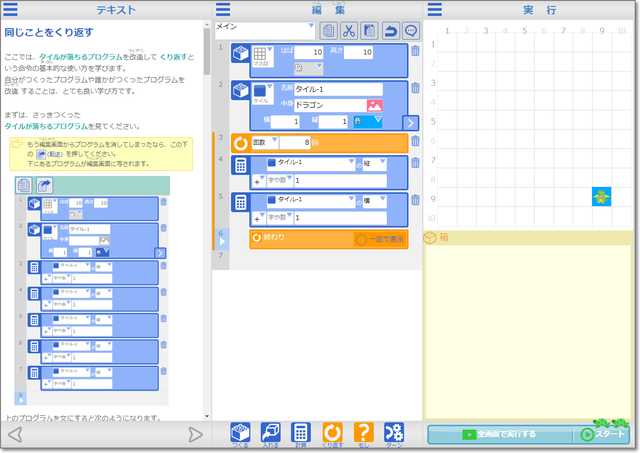Open the hamburger menu in テキスト panel
640x453 pixels.
(10, 9)
